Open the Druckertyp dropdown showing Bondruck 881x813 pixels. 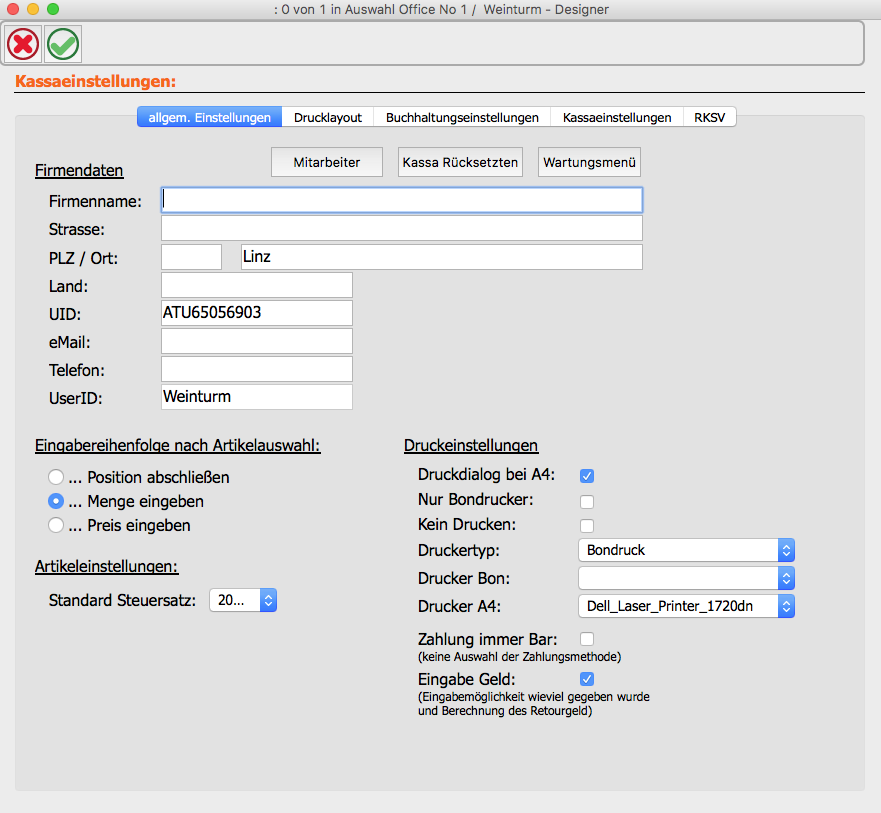click(686, 550)
